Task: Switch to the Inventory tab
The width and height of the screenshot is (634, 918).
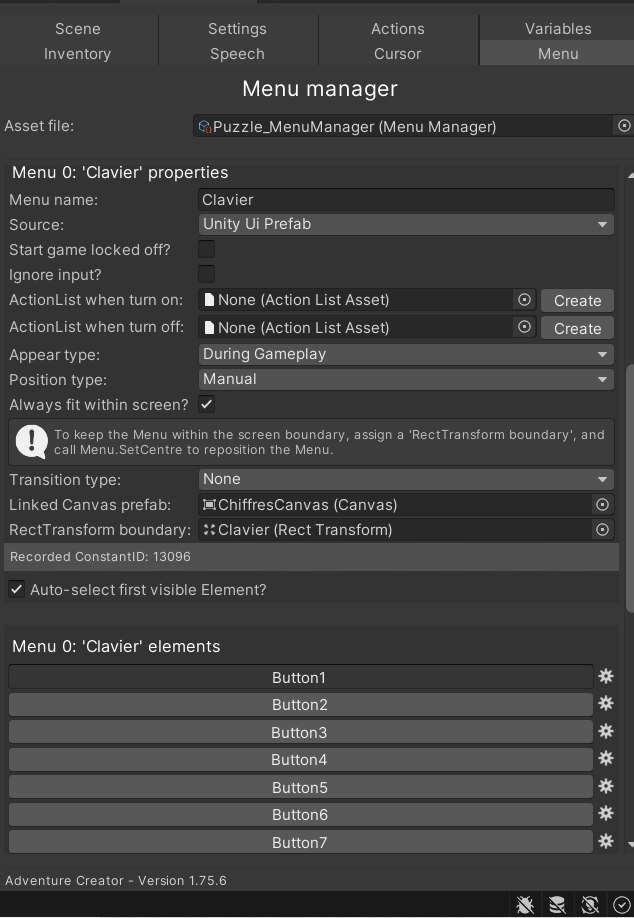Action: [77, 54]
